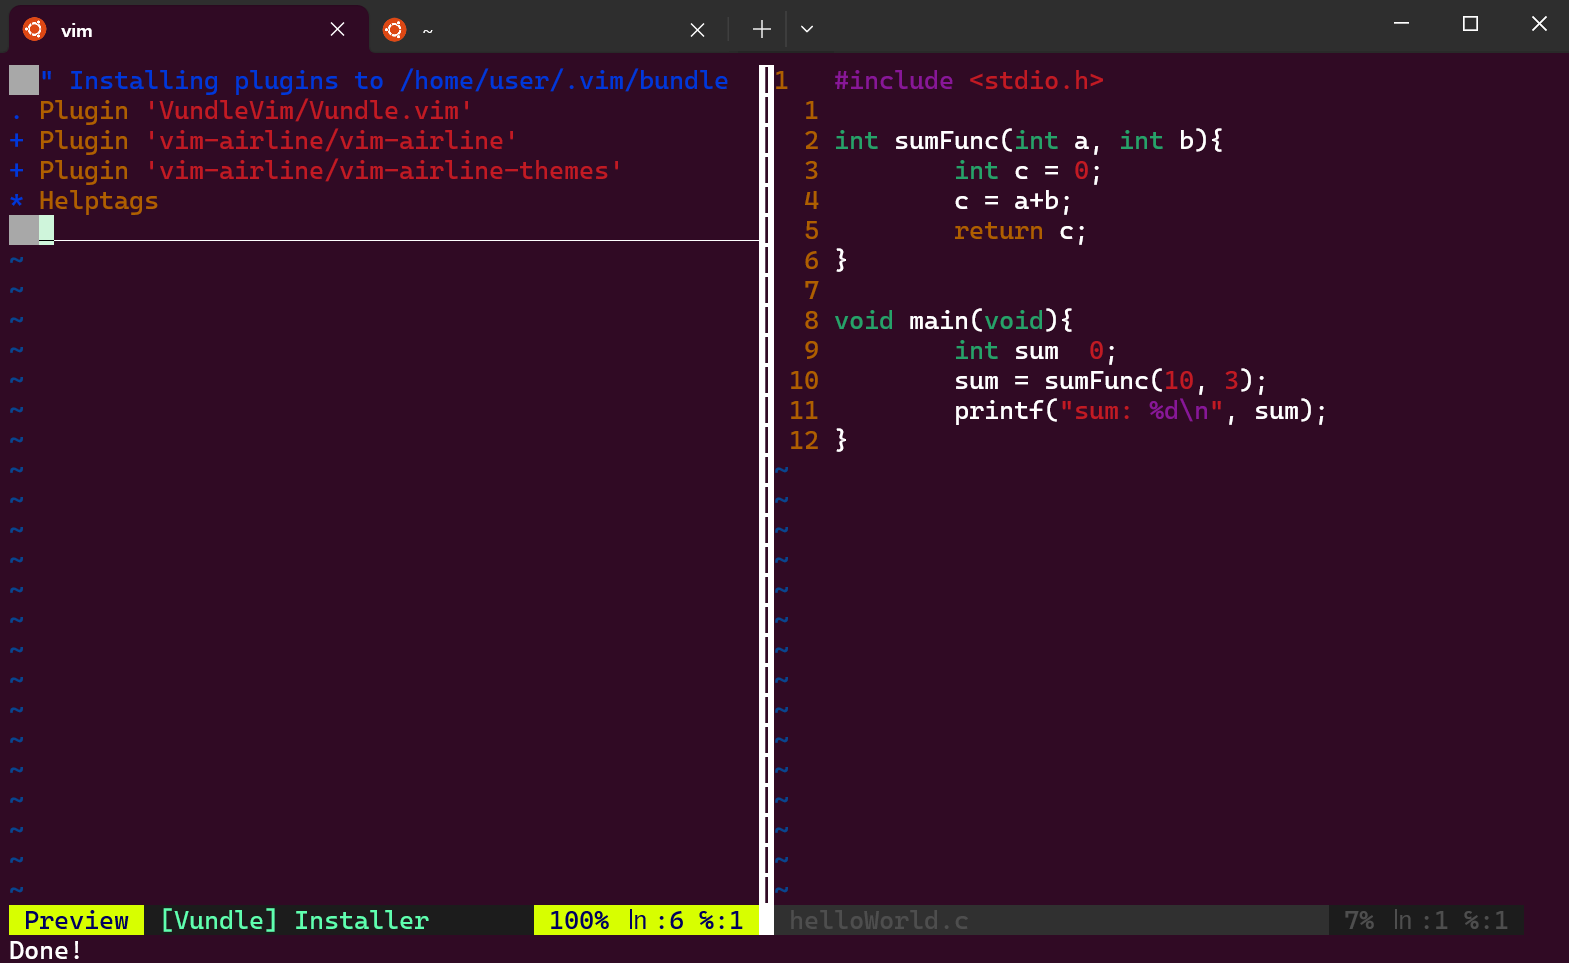The height and width of the screenshot is (963, 1569).
Task: Click the '*' marker before Helptags
Action: [17, 201]
